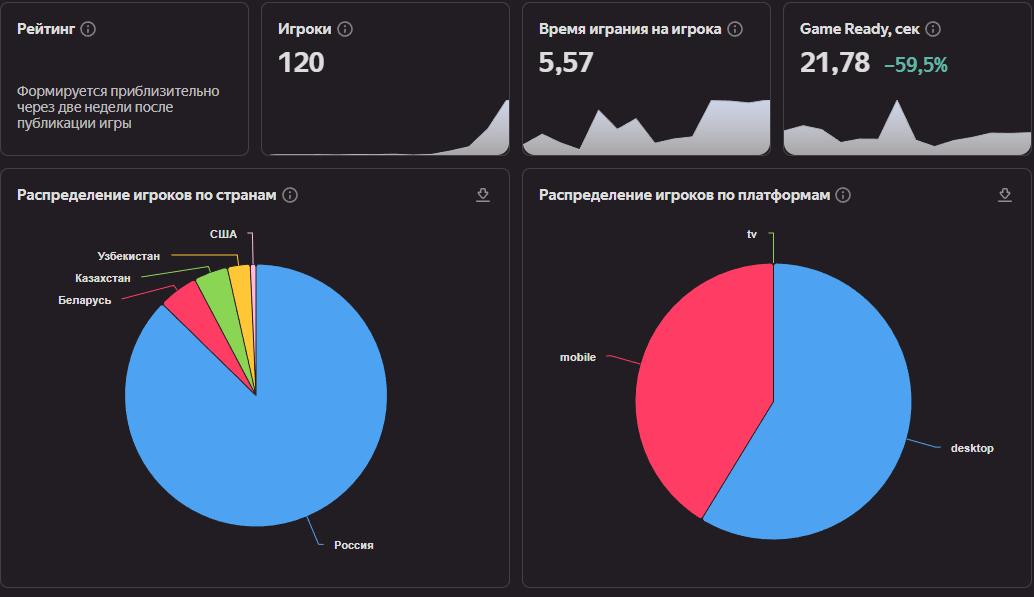The image size is (1034, 597).
Task: Click the mobile platform label
Action: tap(578, 358)
